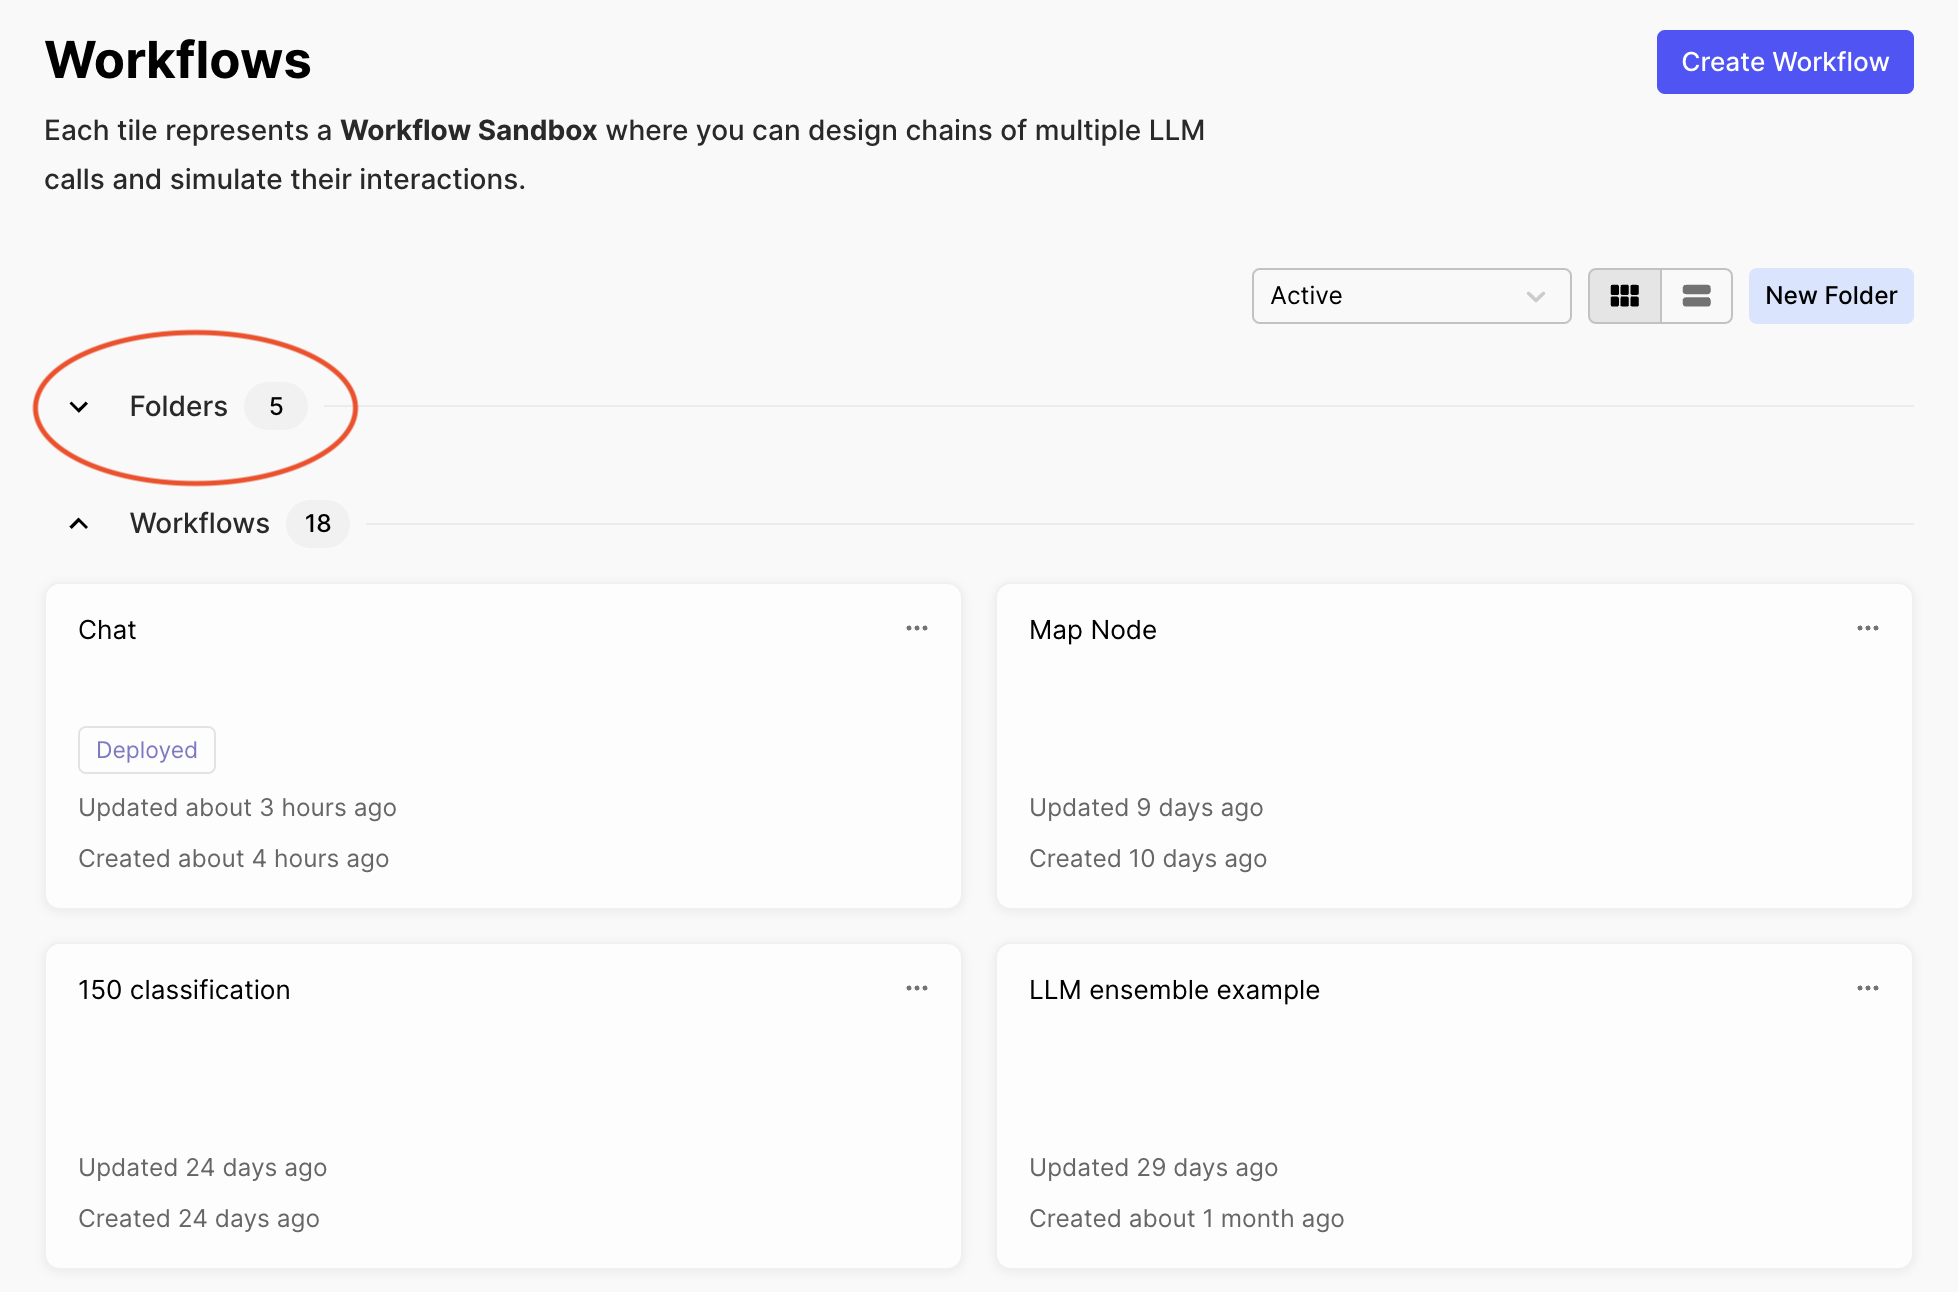Click the Folders collapse chevron
1958x1292 pixels.
(x=78, y=407)
